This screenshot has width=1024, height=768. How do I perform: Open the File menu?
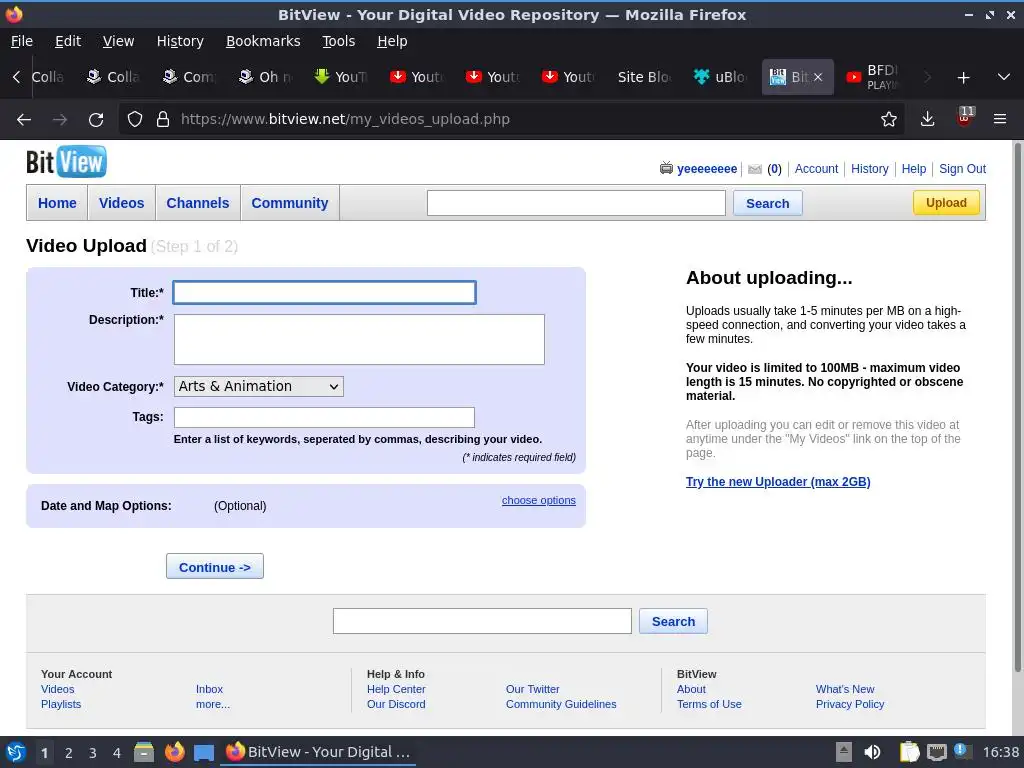tap(22, 41)
